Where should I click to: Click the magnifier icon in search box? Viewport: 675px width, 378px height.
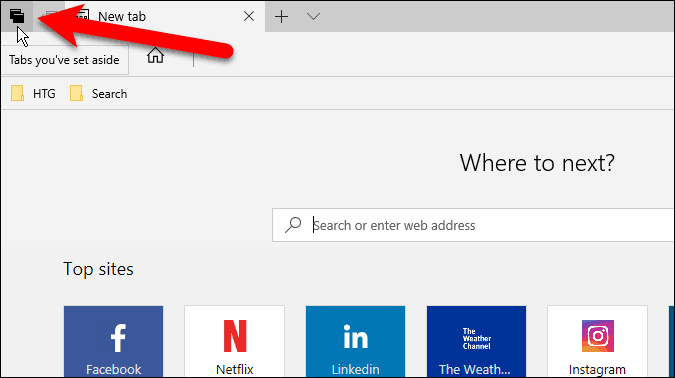coord(293,225)
